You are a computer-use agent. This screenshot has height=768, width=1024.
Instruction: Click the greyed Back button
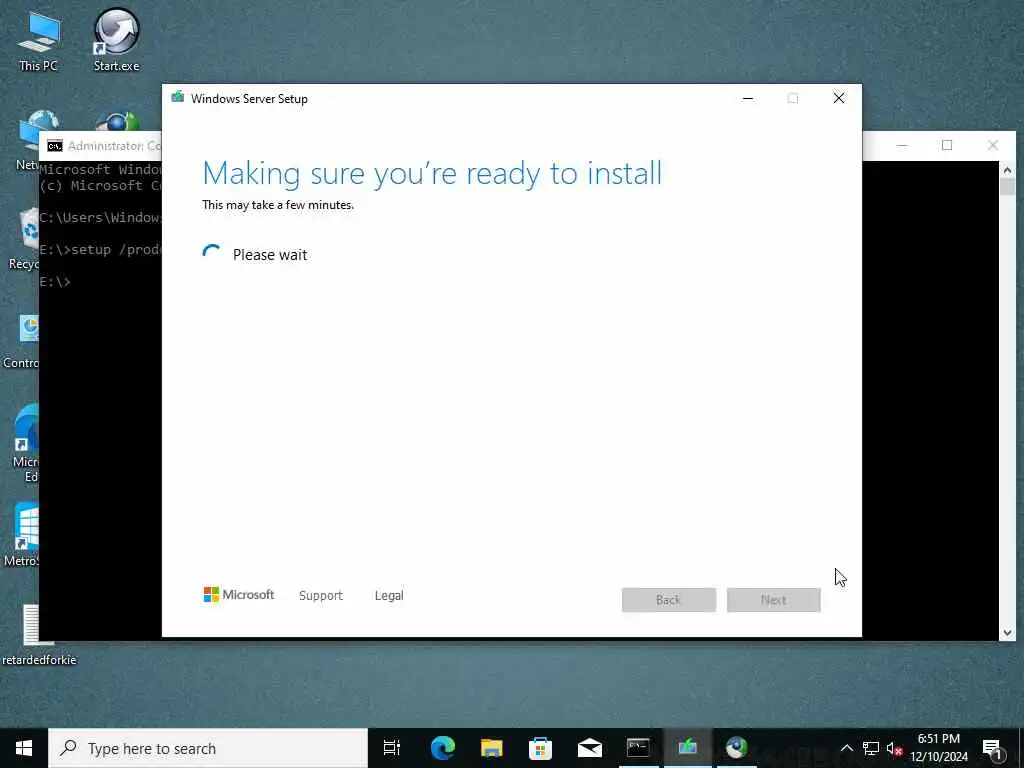click(x=669, y=600)
